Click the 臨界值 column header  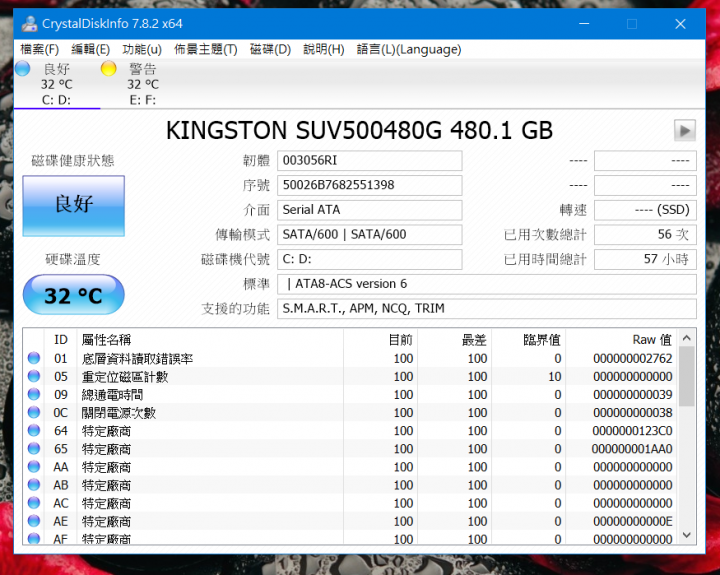tap(529, 340)
